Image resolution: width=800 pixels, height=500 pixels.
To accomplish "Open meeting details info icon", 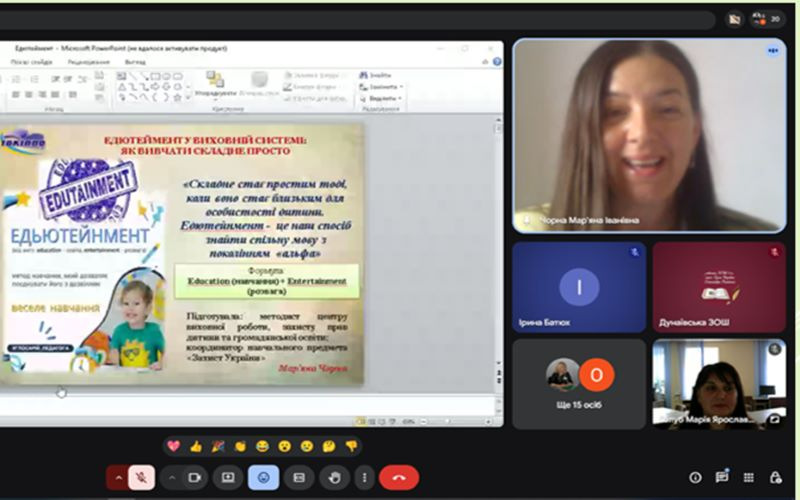I will (x=695, y=478).
